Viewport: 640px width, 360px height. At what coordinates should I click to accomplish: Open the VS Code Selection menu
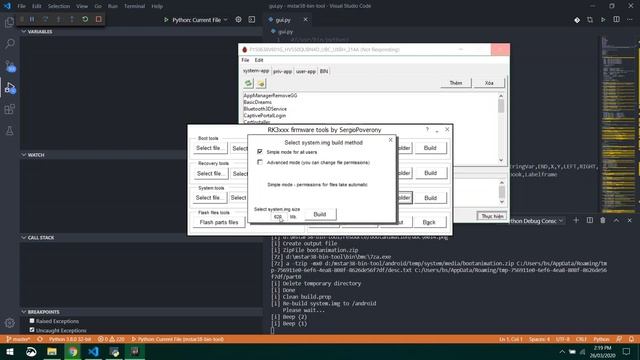click(x=59, y=6)
